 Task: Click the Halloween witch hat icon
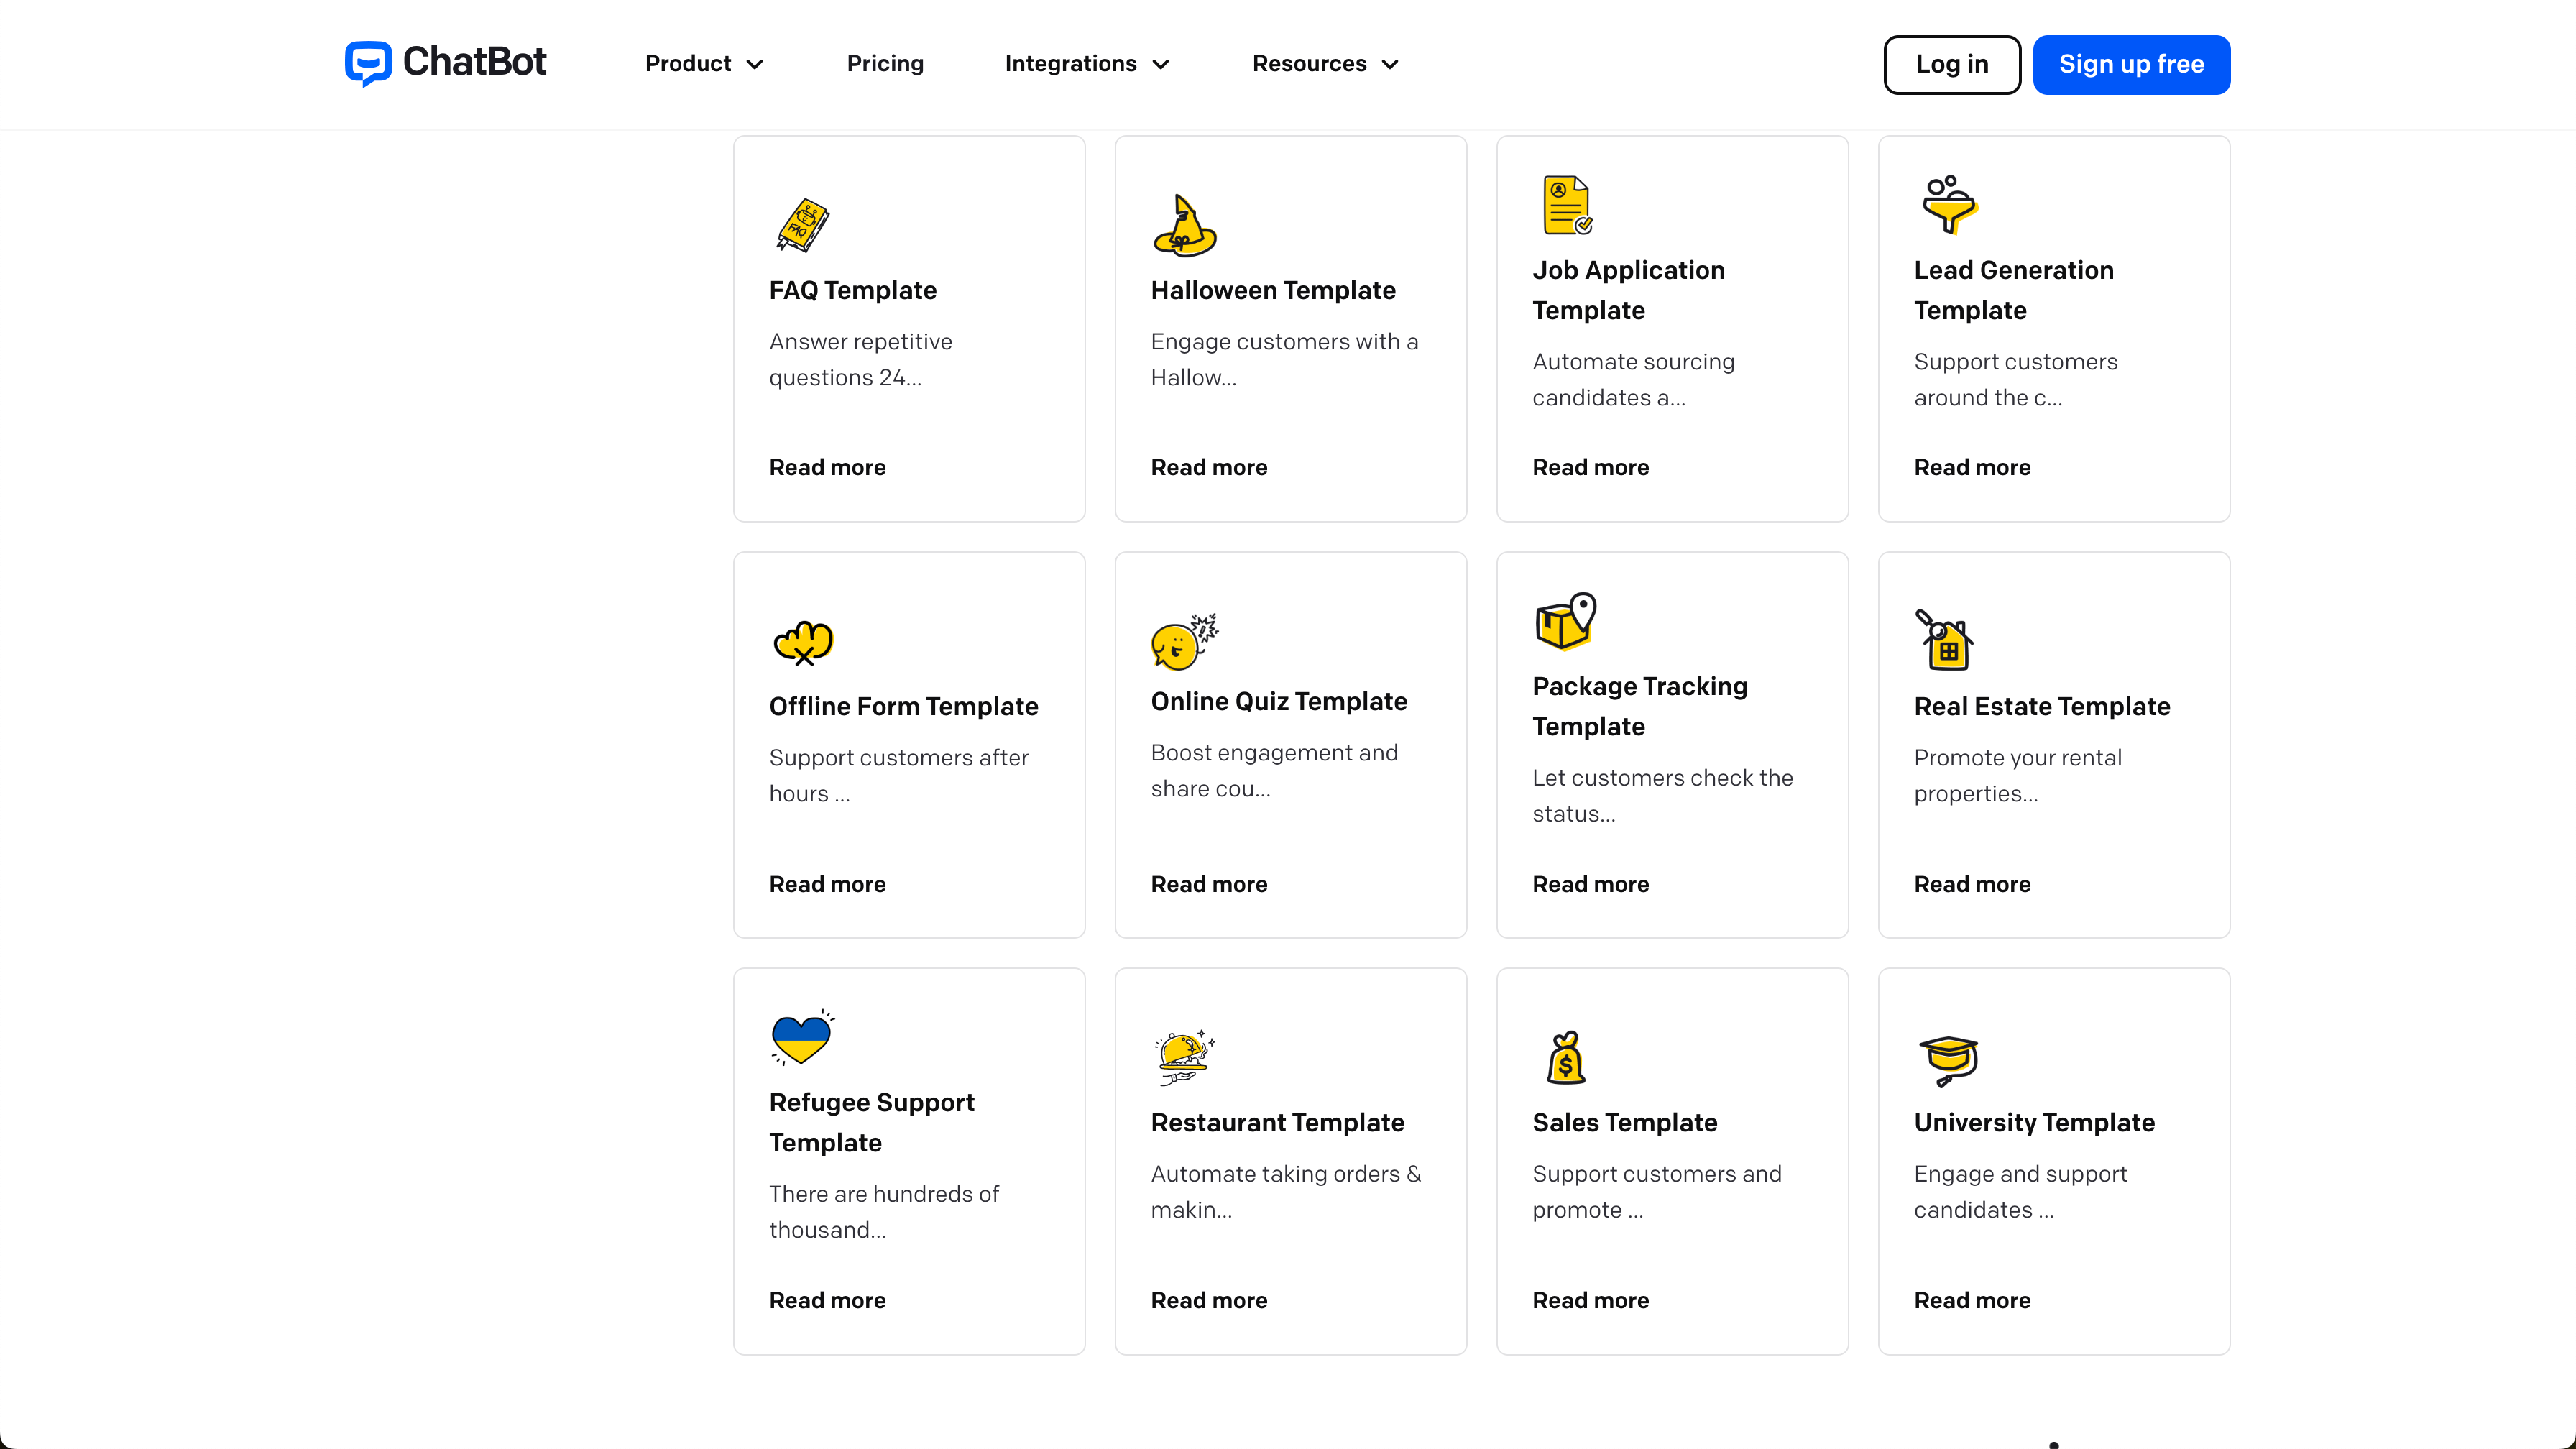(1184, 225)
